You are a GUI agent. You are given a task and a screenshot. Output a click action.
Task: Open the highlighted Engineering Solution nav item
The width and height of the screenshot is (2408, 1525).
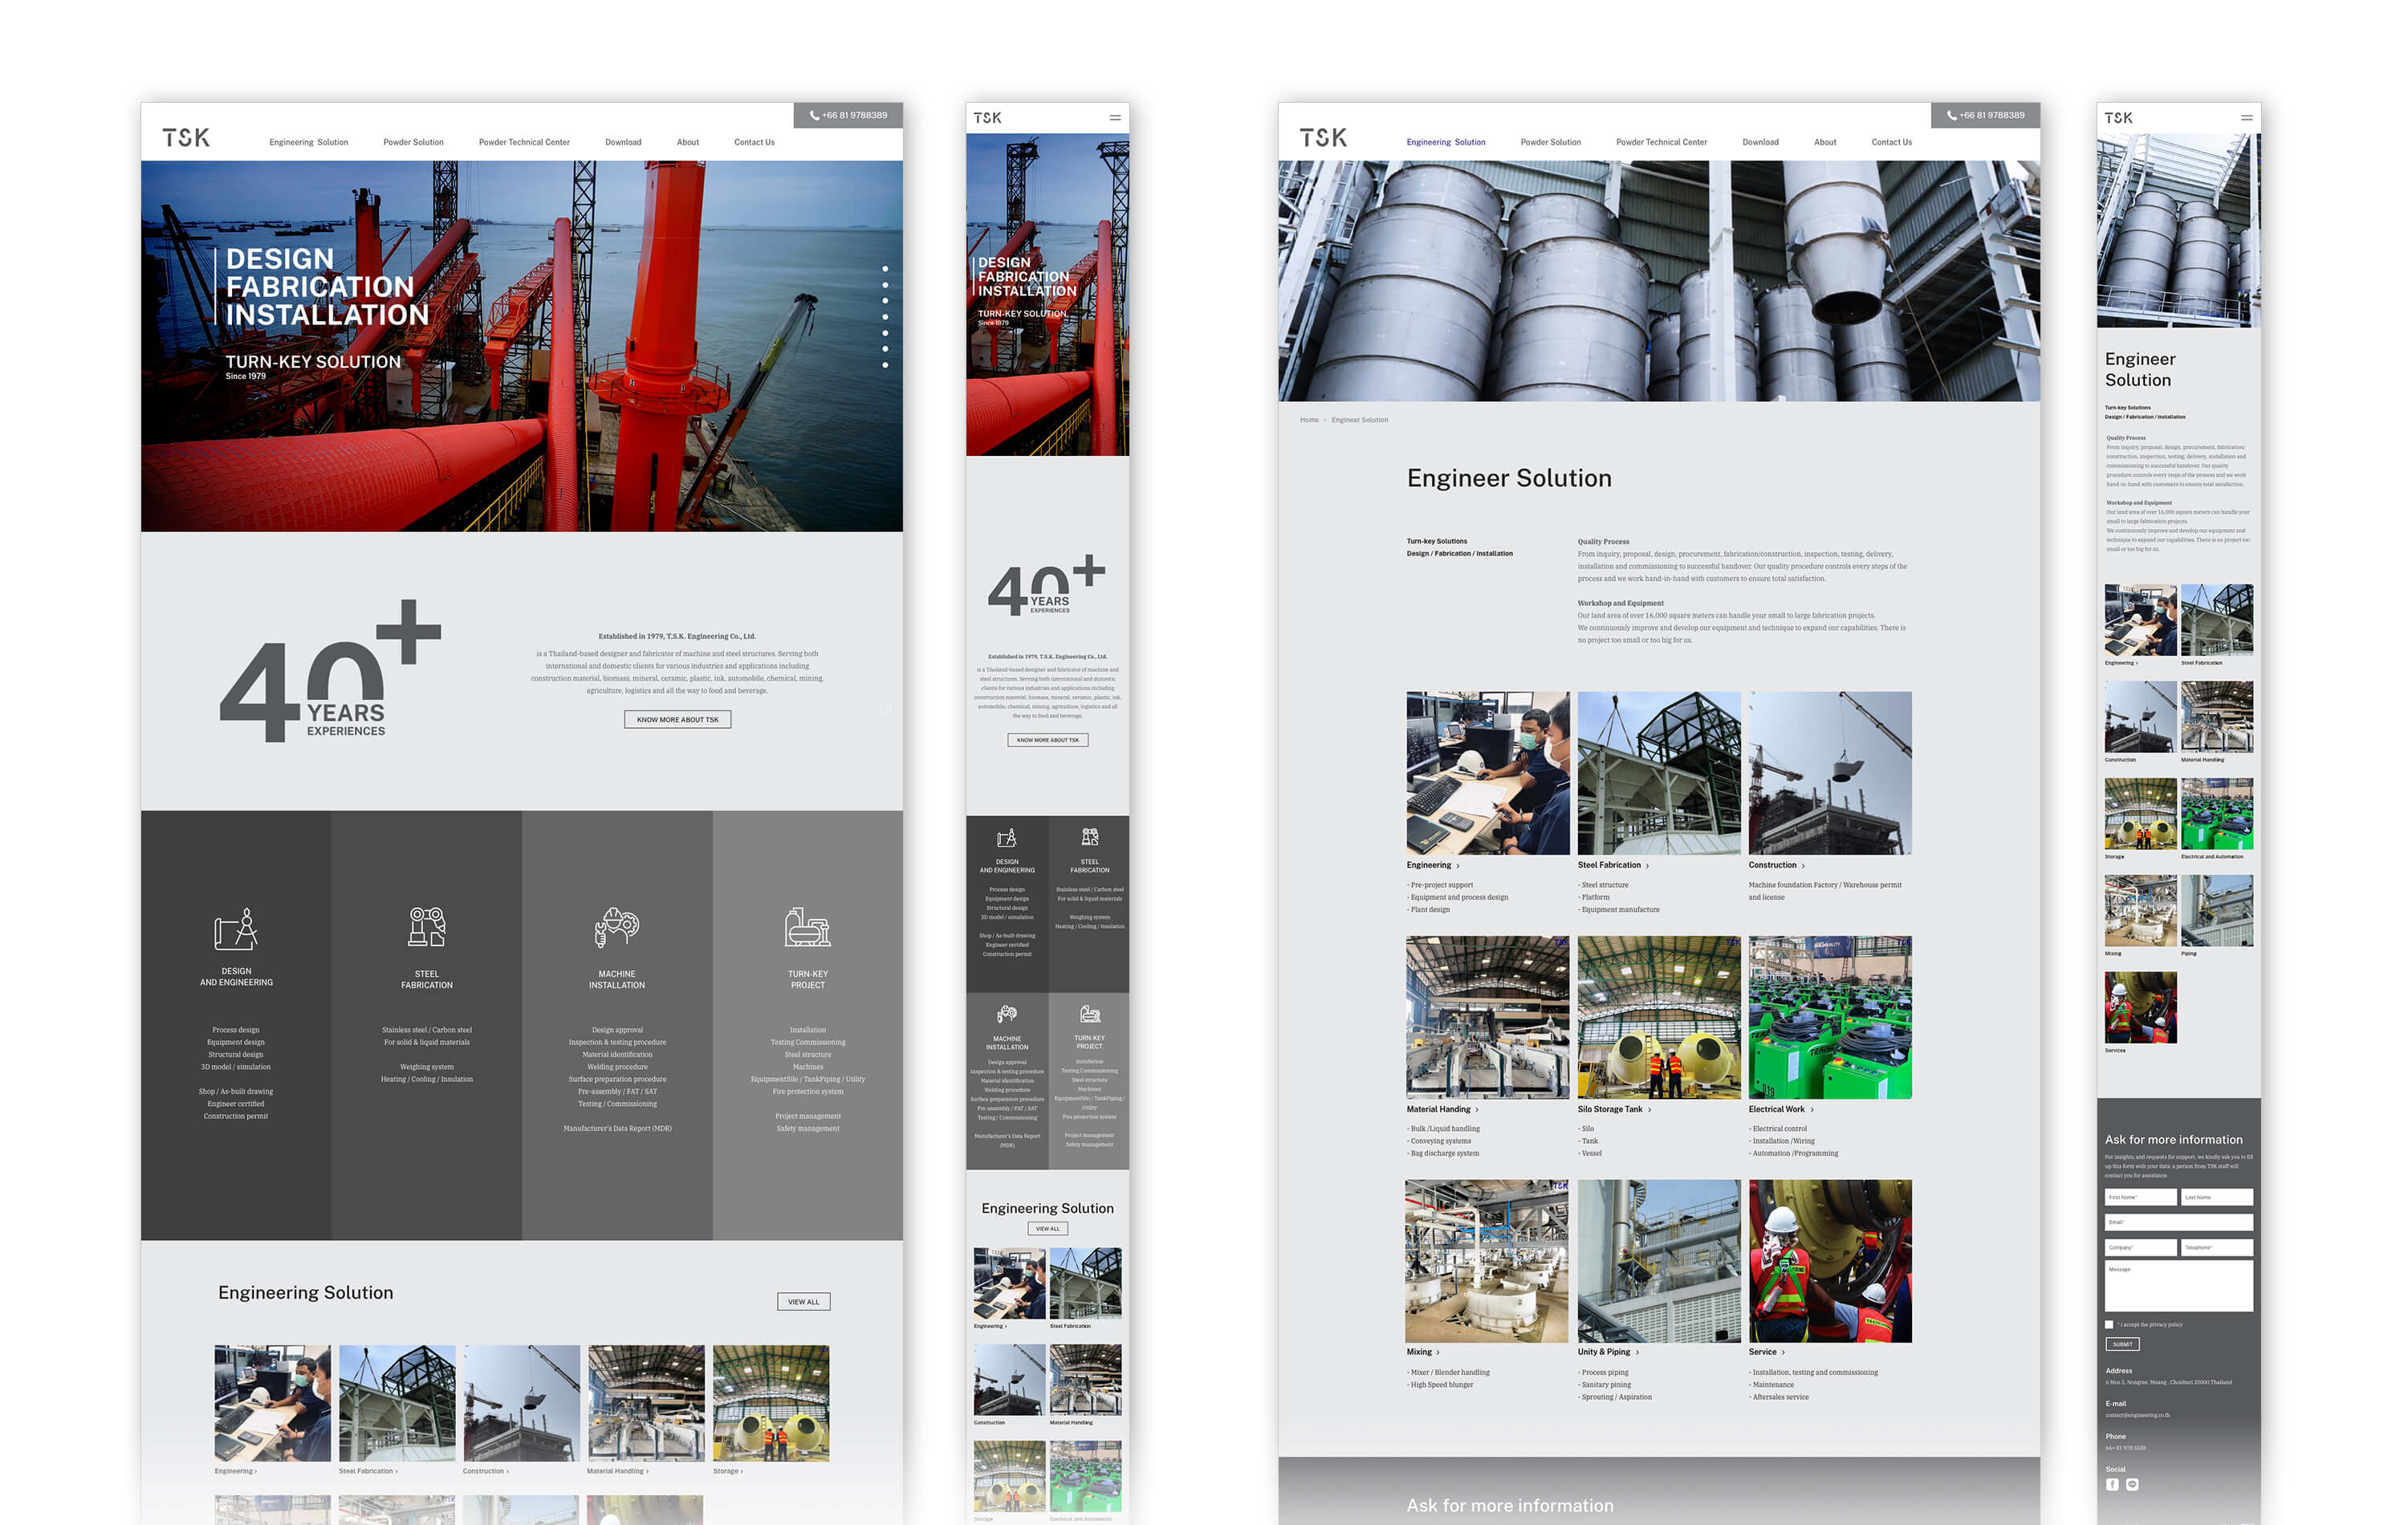1445,142
